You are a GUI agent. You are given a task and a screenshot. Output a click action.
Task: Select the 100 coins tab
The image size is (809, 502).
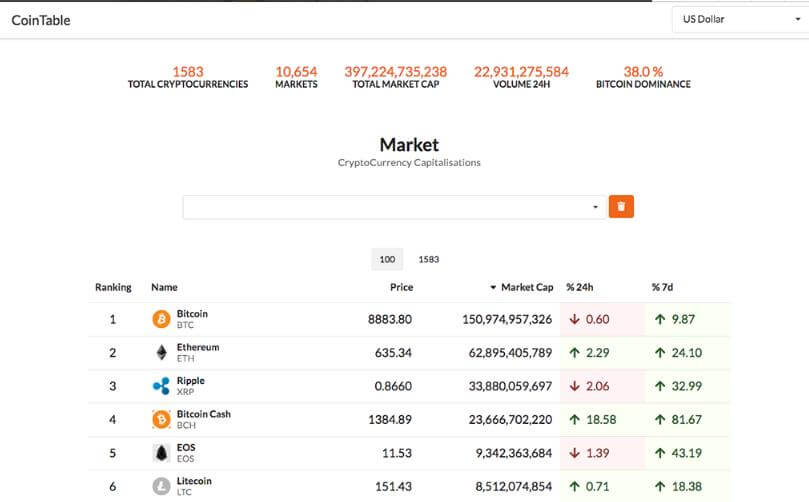(x=387, y=260)
